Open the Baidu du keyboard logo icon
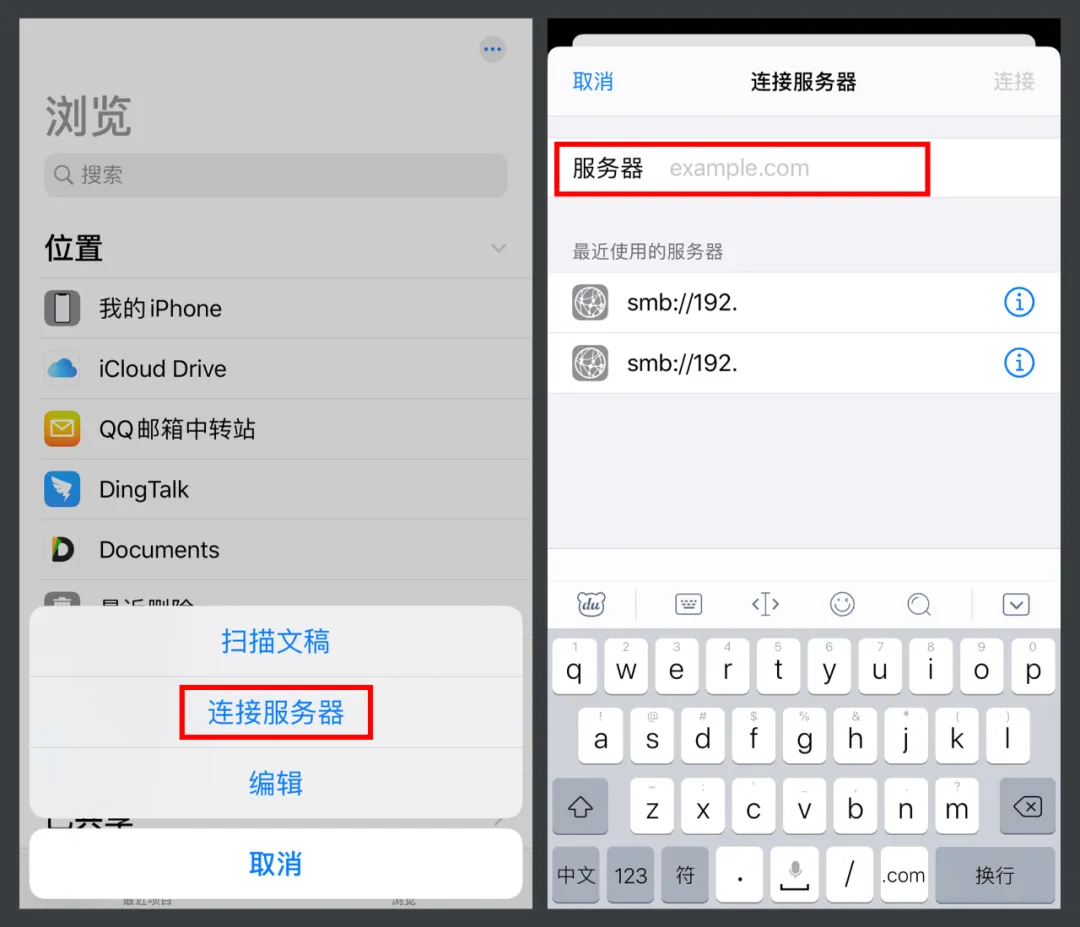This screenshot has width=1080, height=927. pyautogui.click(x=591, y=604)
